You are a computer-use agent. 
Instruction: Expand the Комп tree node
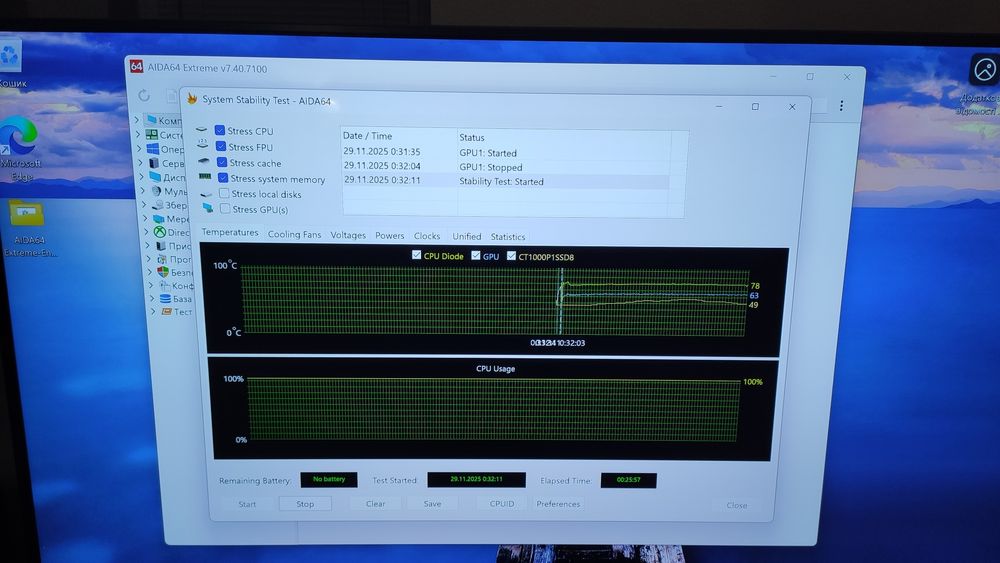pos(136,119)
